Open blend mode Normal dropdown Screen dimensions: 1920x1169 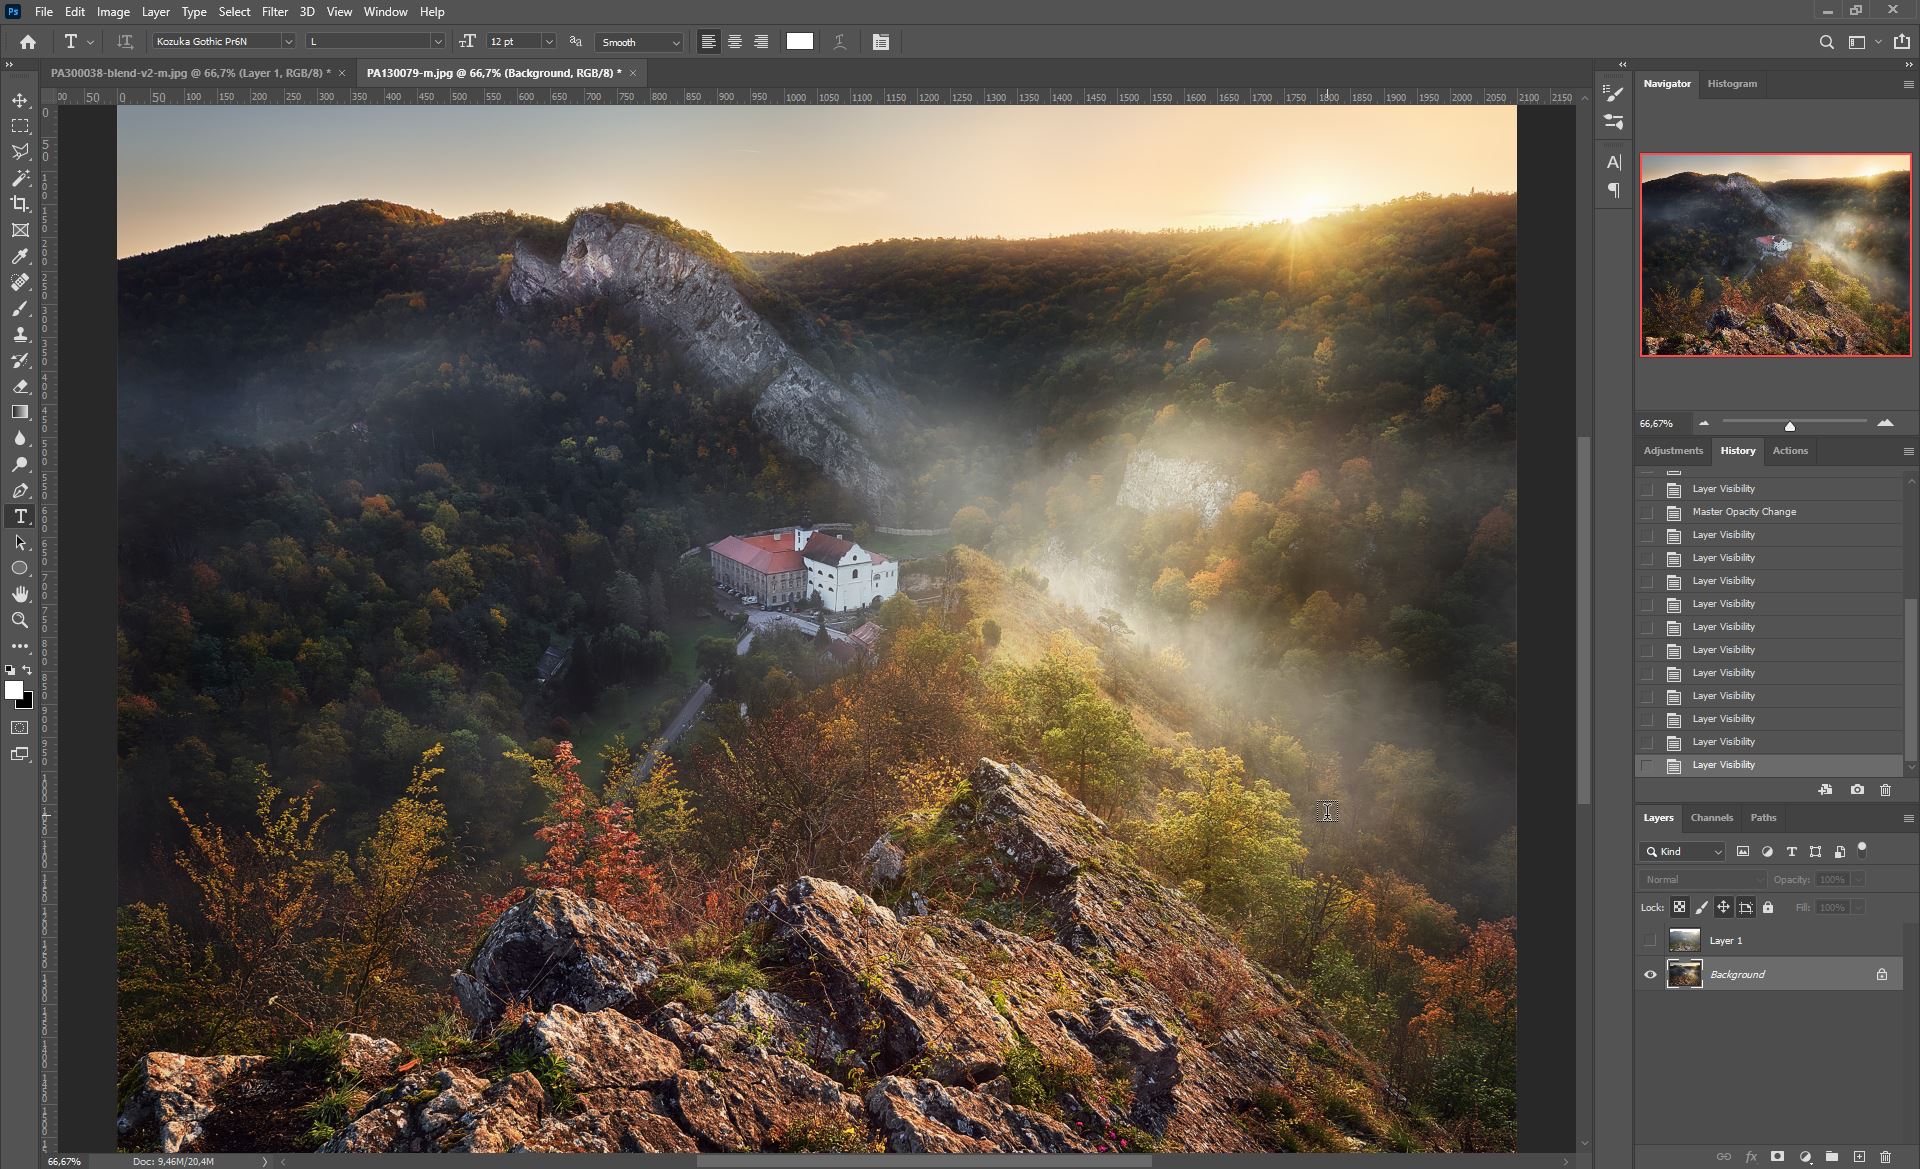pyautogui.click(x=1703, y=880)
